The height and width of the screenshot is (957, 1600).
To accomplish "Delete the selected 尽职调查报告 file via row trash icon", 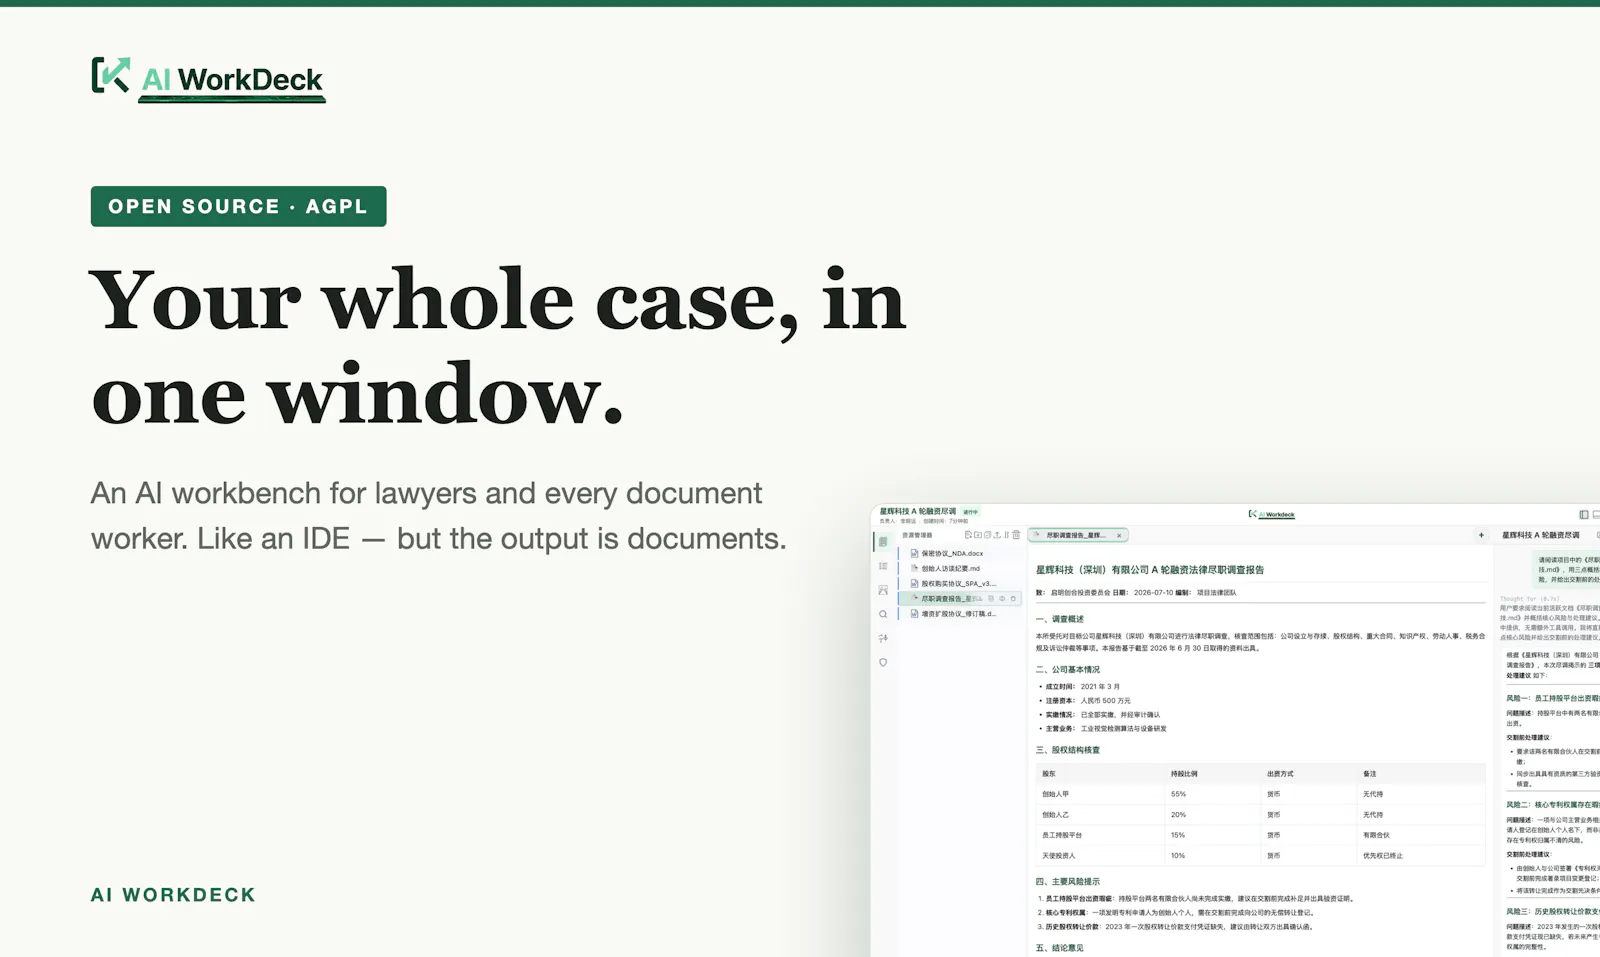I will point(1013,599).
